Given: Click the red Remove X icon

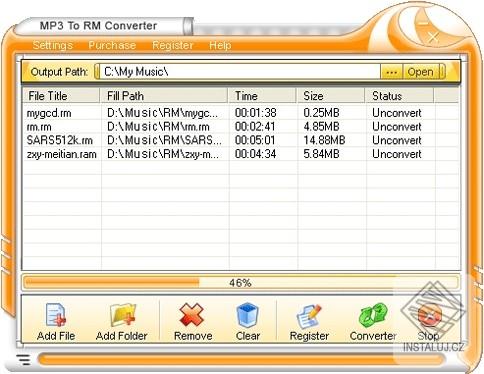Looking at the screenshot, I should (x=192, y=315).
